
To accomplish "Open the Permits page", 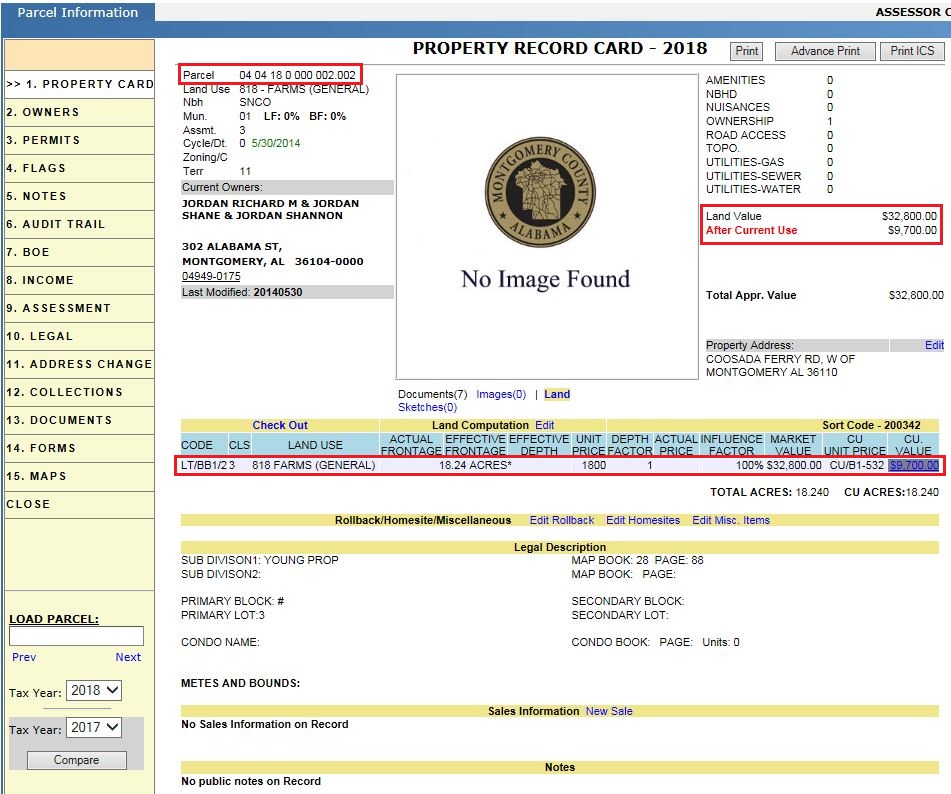I will tap(79, 140).
